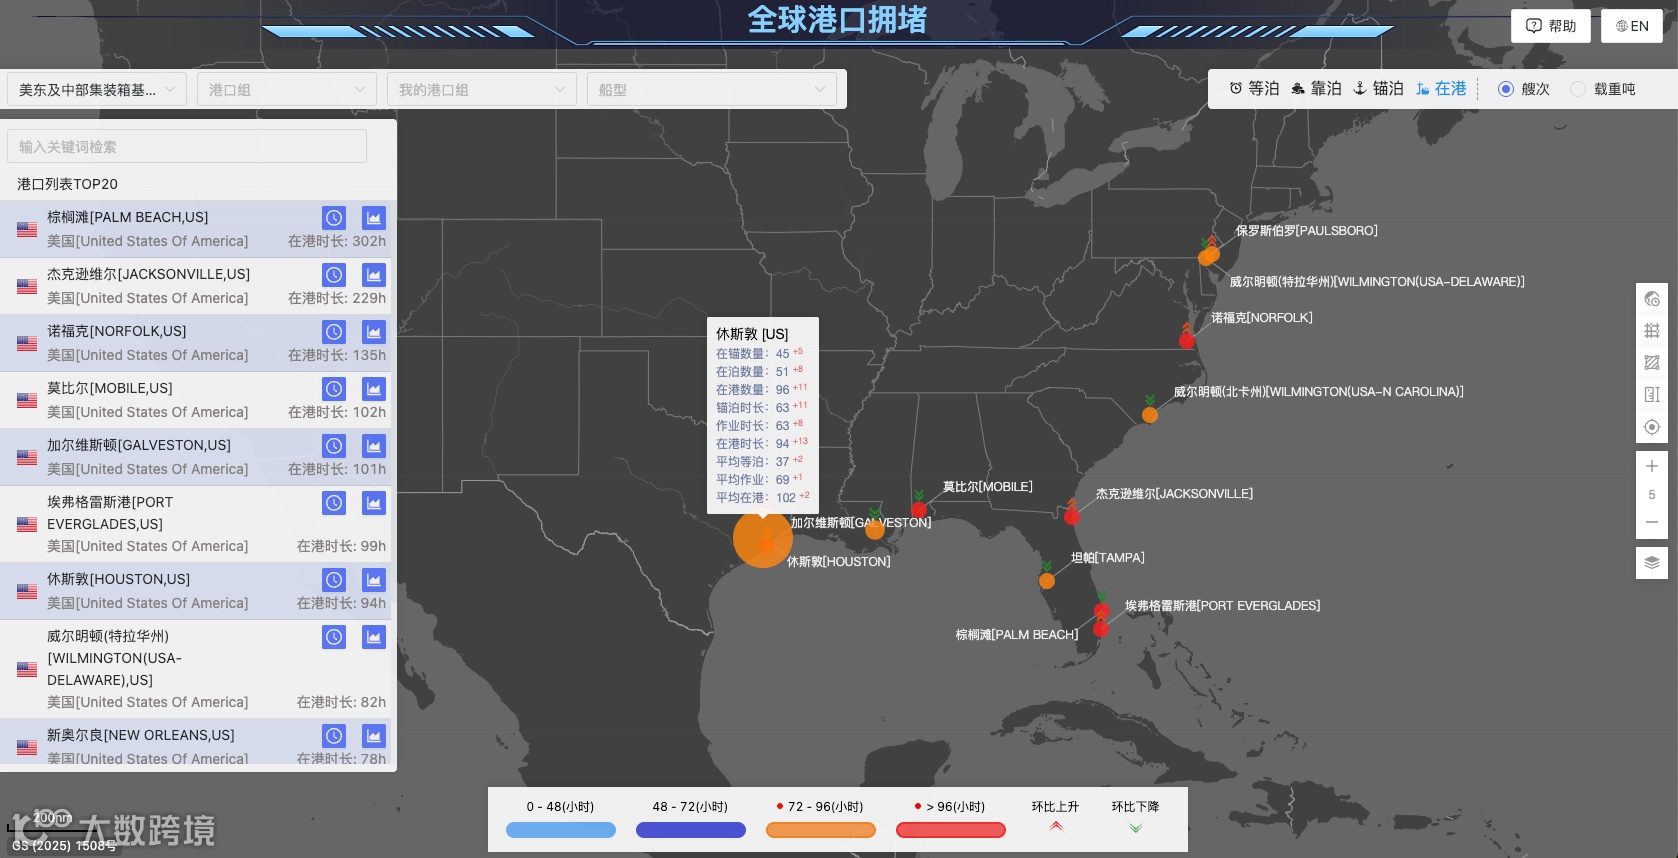Click the 埃弗格雷斯港[PORT EVERGLADES] map label
Viewport: 1678px width, 858px height.
tap(1223, 606)
